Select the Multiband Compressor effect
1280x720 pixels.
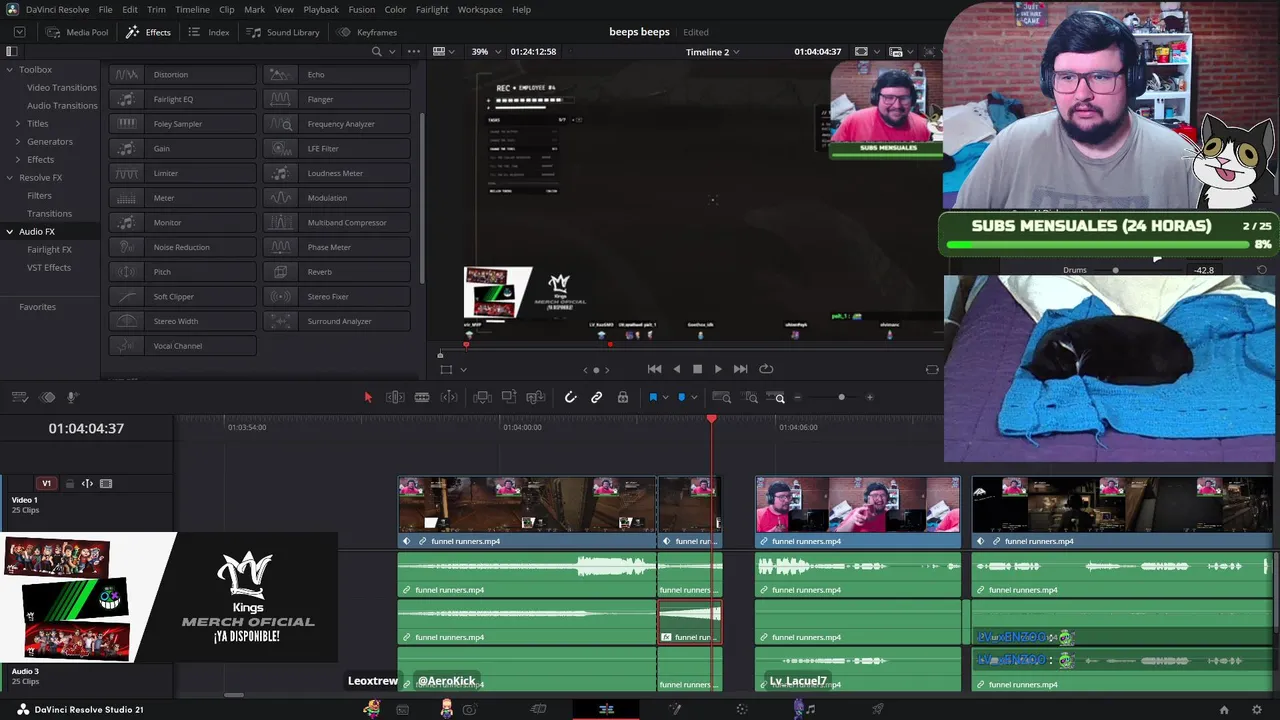click(x=337, y=222)
